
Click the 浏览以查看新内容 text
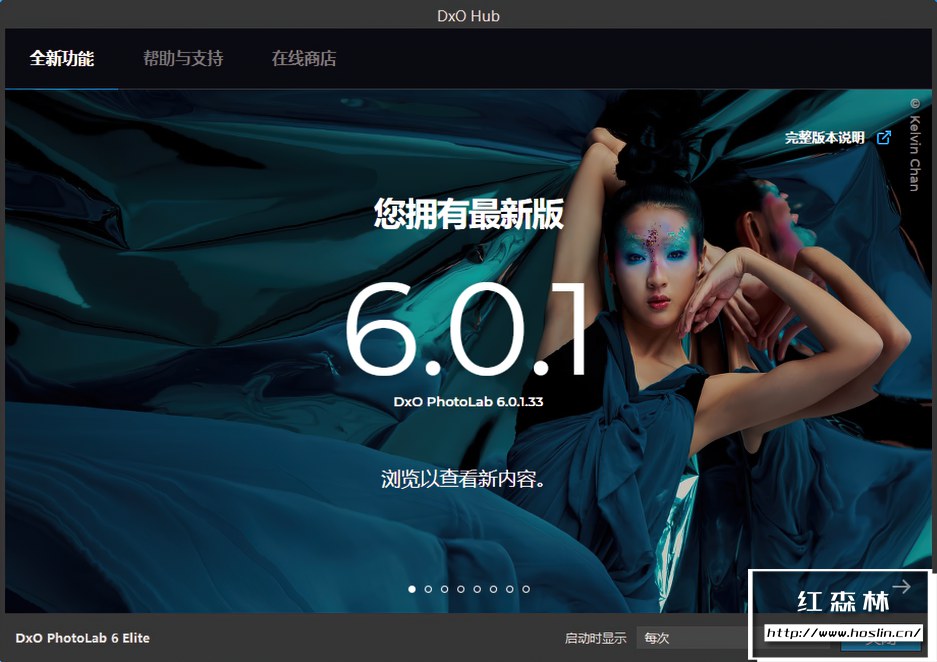tap(463, 479)
